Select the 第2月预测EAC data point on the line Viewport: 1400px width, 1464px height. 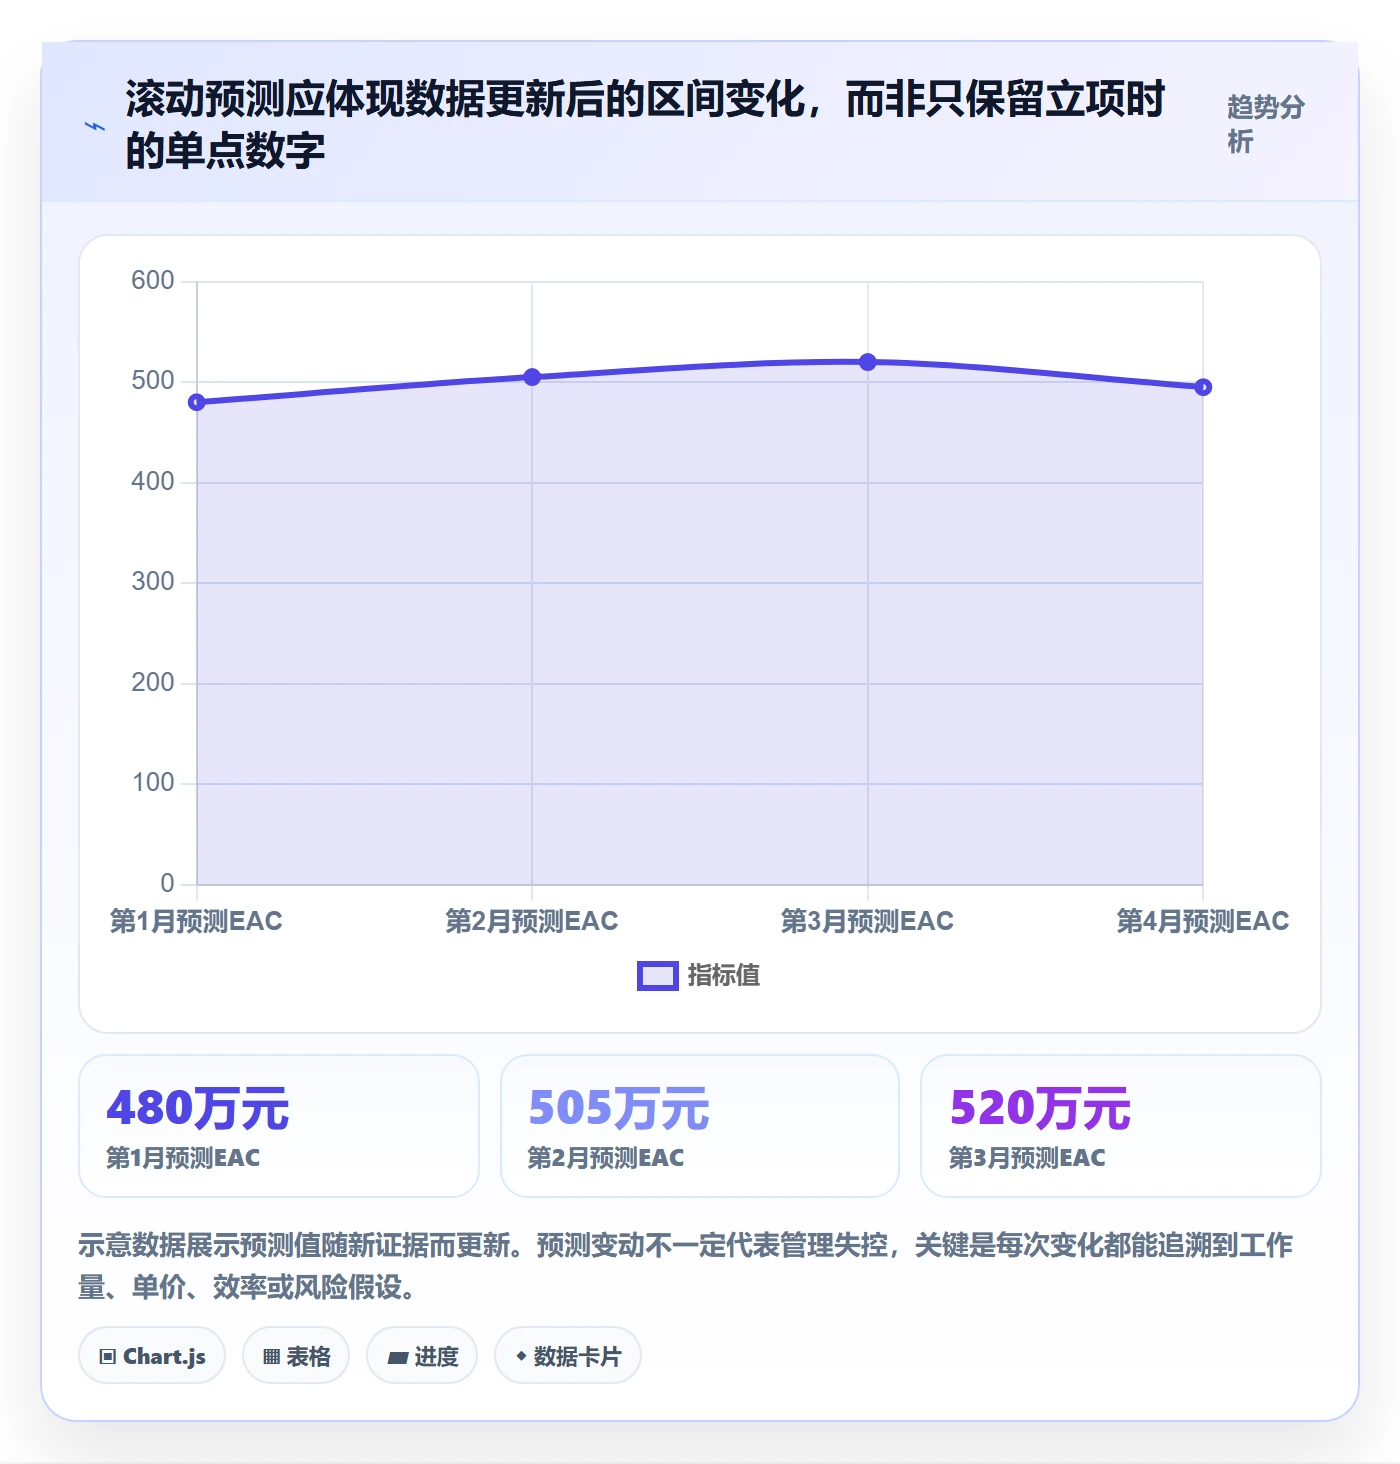(x=532, y=377)
